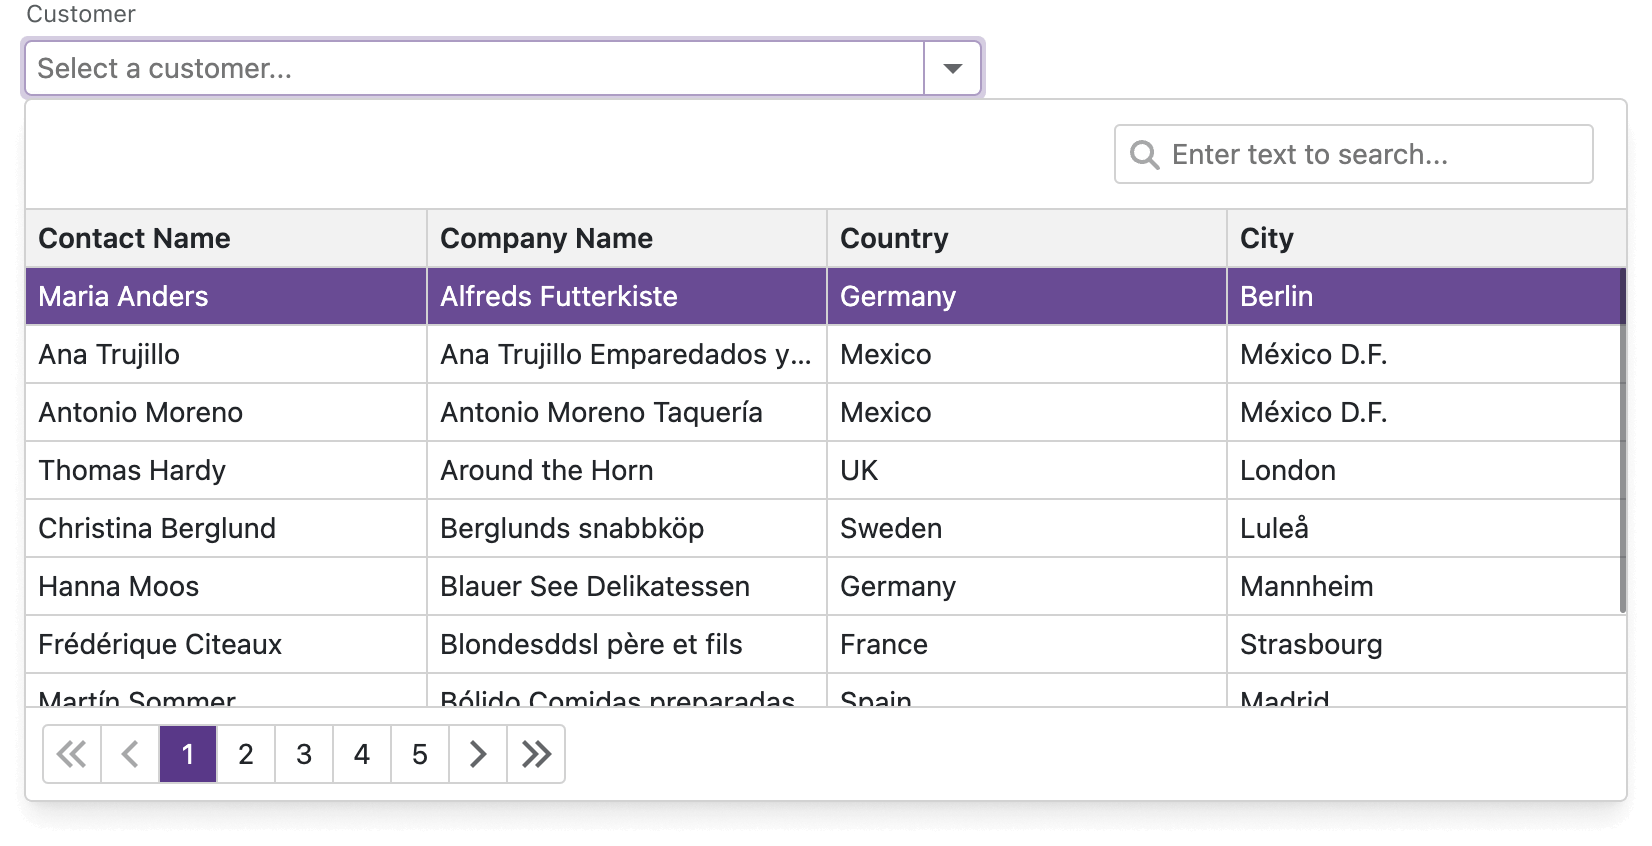The width and height of the screenshot is (1652, 846).
Task: Switch to page 3 in pager
Action: [304, 754]
